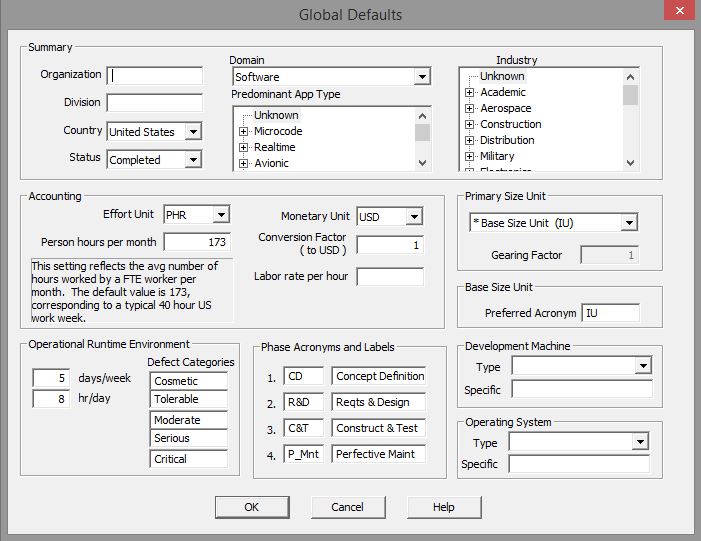Expand the Construction industry node
The width and height of the screenshot is (701, 541).
469,124
